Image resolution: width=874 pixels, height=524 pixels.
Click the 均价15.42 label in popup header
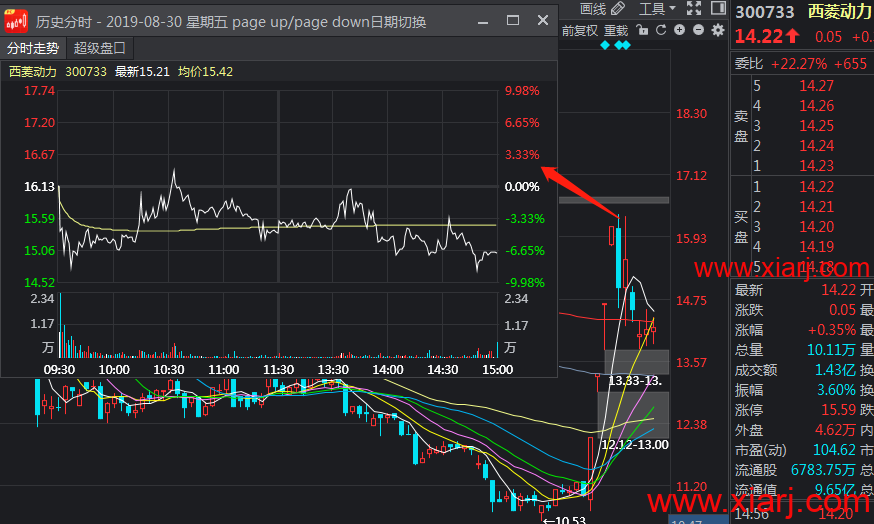tap(205, 72)
